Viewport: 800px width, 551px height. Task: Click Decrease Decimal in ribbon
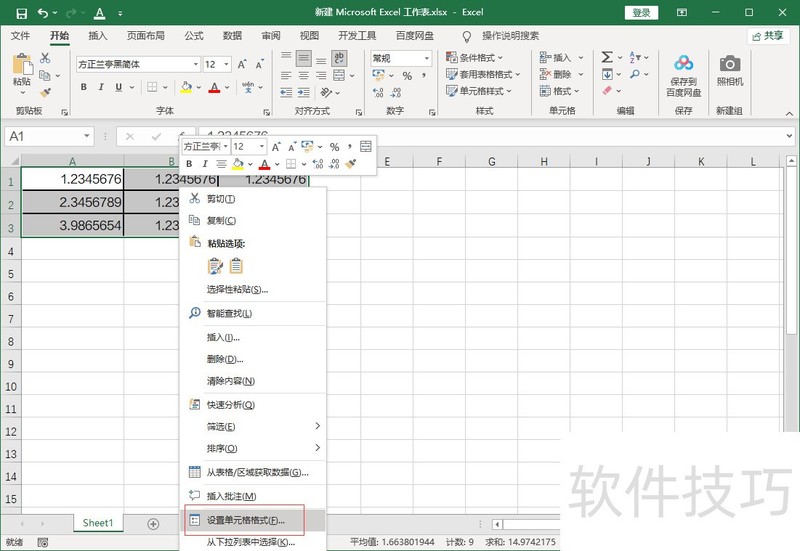[x=395, y=92]
